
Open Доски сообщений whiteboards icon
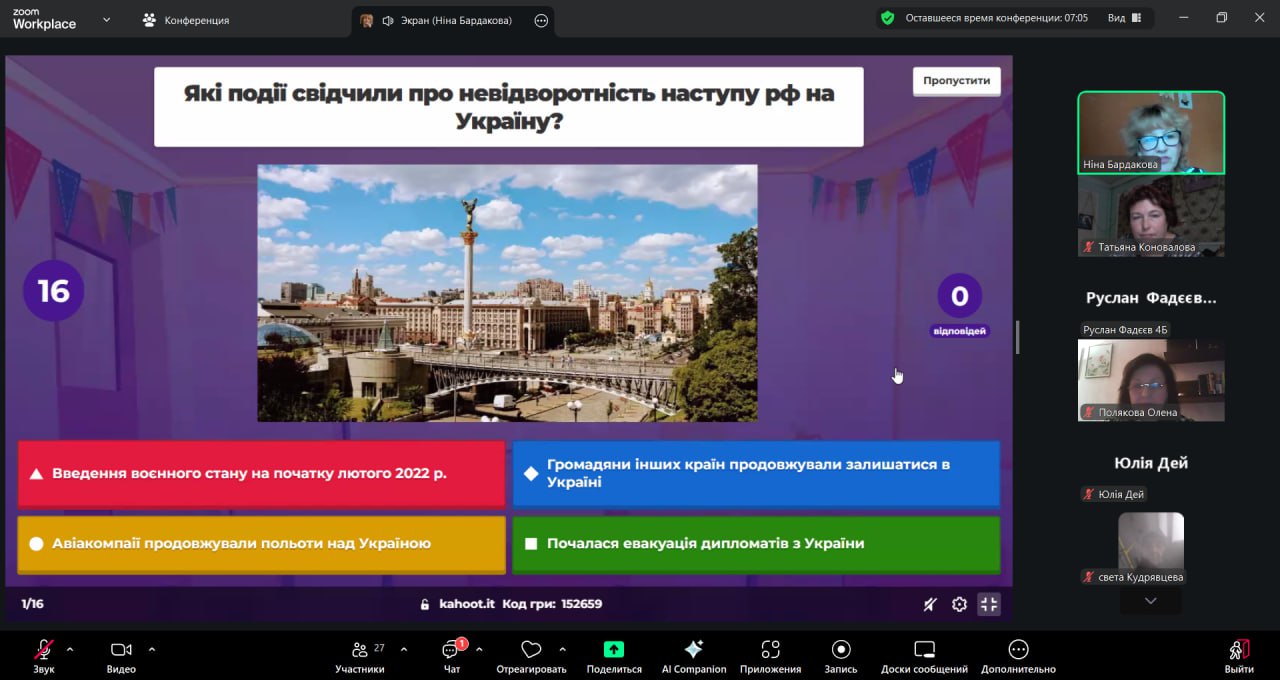click(924, 650)
